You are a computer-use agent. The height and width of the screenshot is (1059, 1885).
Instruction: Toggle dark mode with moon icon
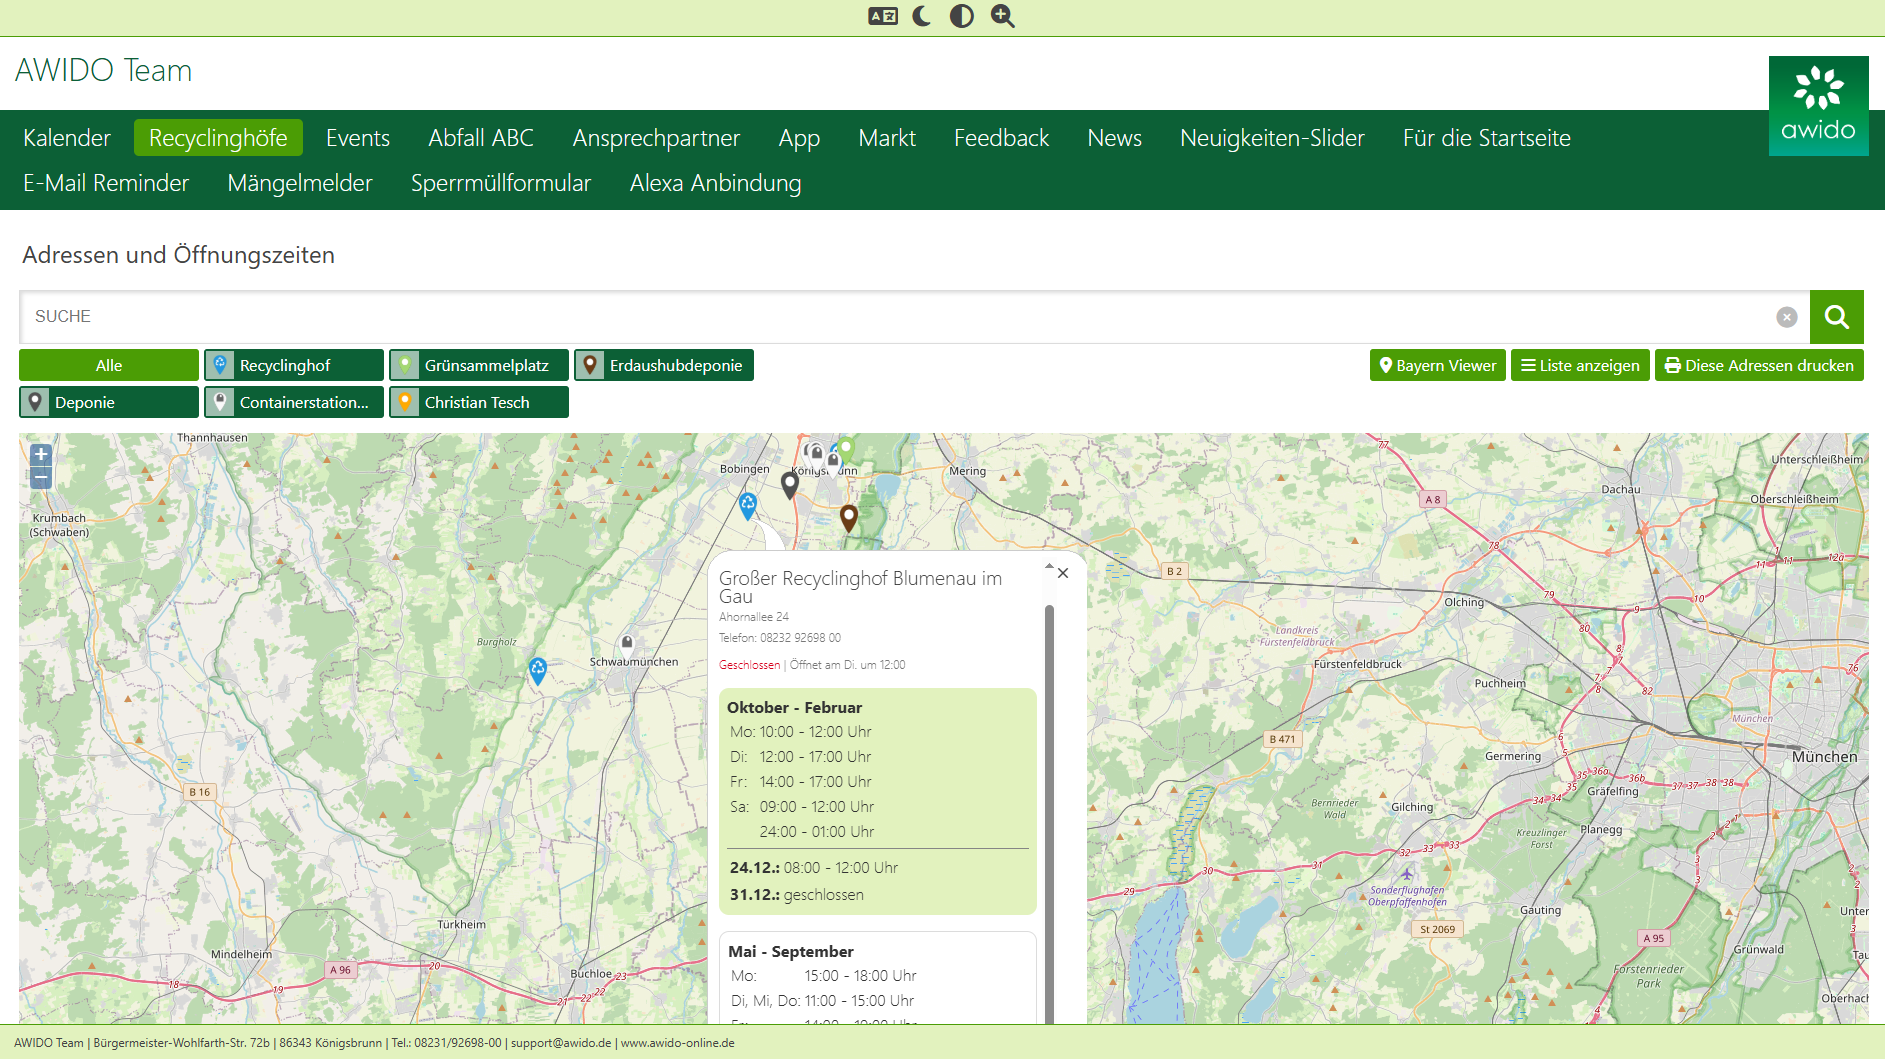tap(921, 16)
